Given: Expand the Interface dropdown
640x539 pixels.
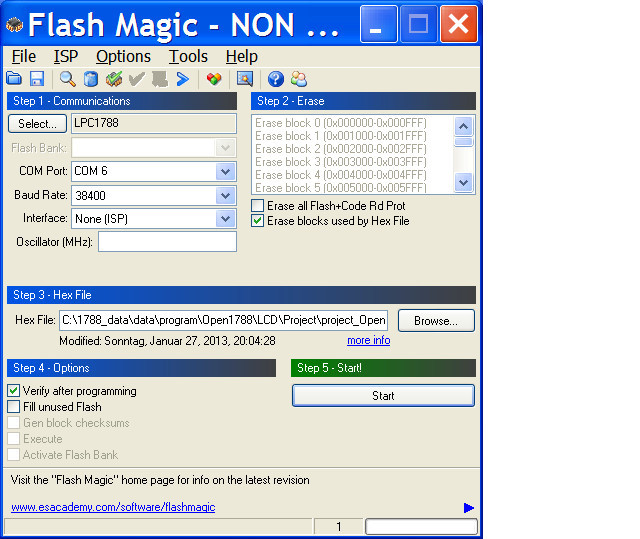Looking at the screenshot, I should pyautogui.click(x=225, y=219).
